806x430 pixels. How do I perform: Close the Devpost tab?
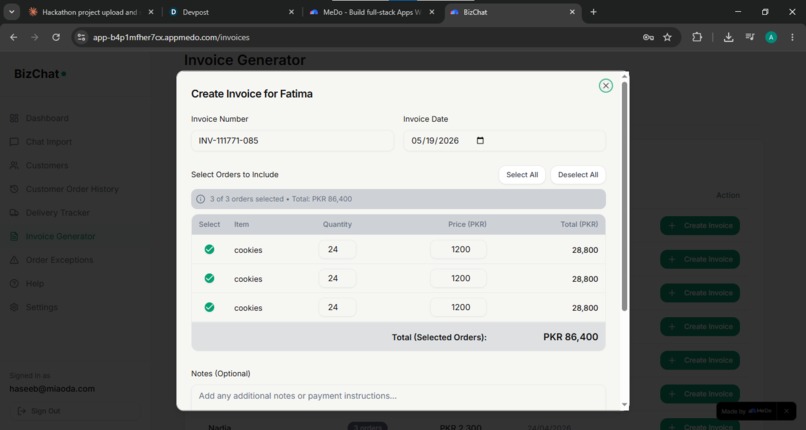click(291, 12)
